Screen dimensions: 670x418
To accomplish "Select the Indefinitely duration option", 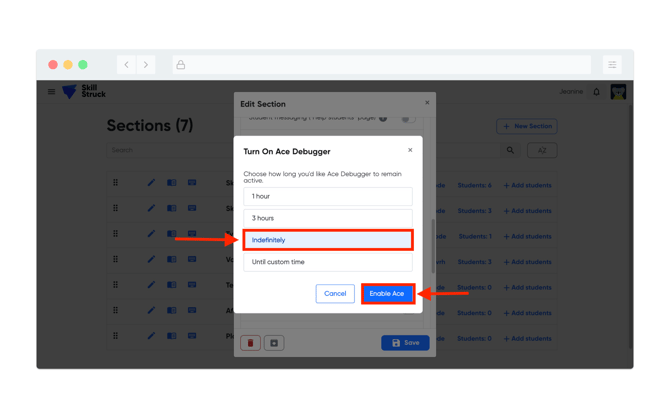I will point(327,240).
